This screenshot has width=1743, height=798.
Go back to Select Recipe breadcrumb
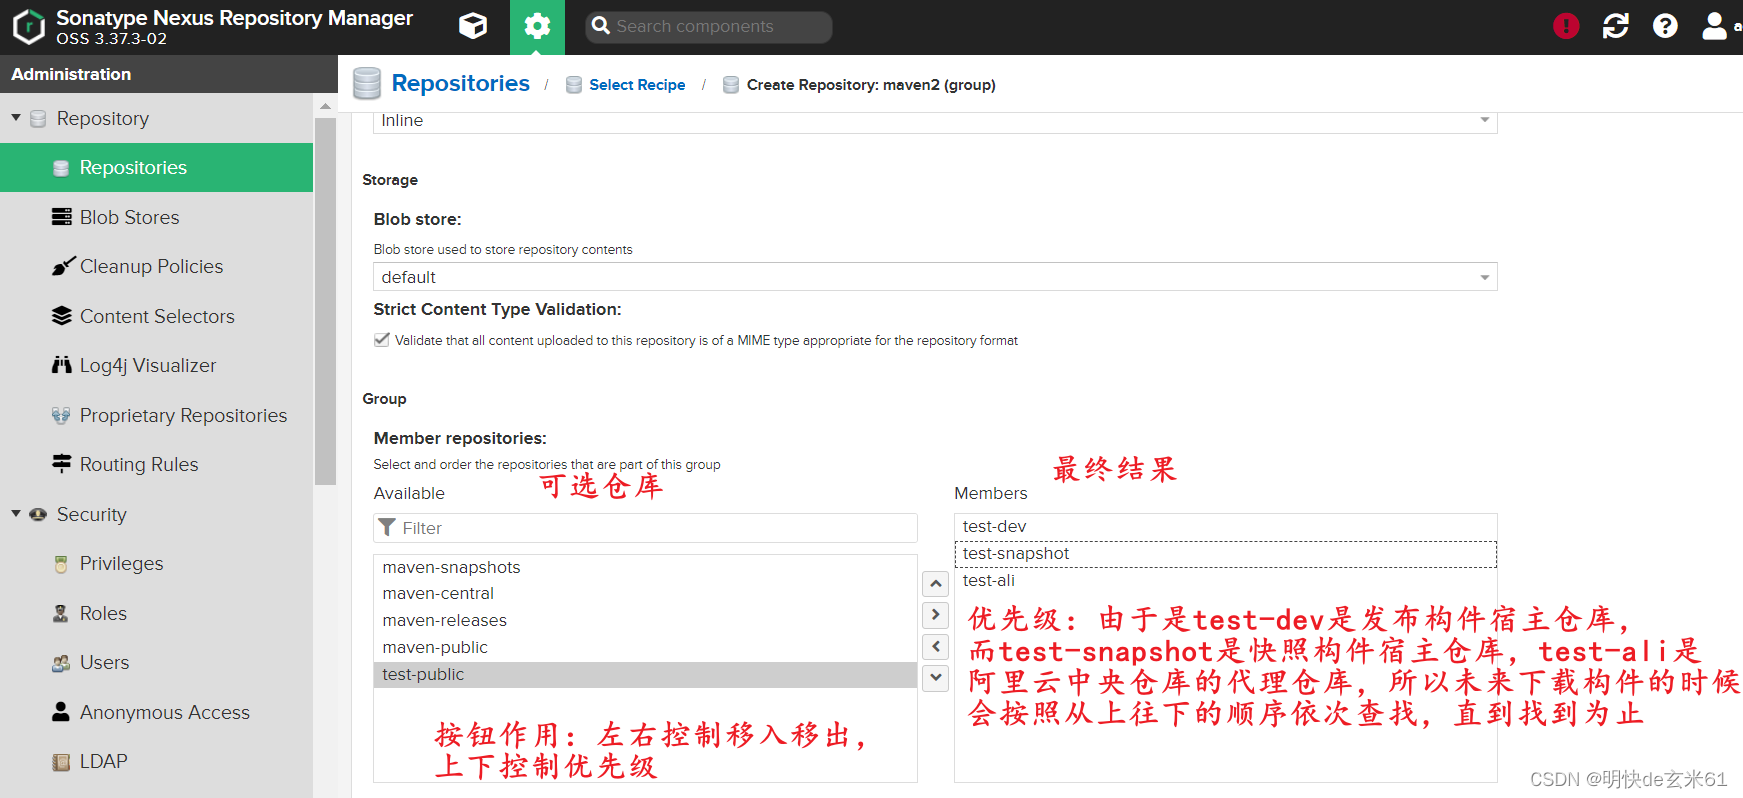(637, 85)
